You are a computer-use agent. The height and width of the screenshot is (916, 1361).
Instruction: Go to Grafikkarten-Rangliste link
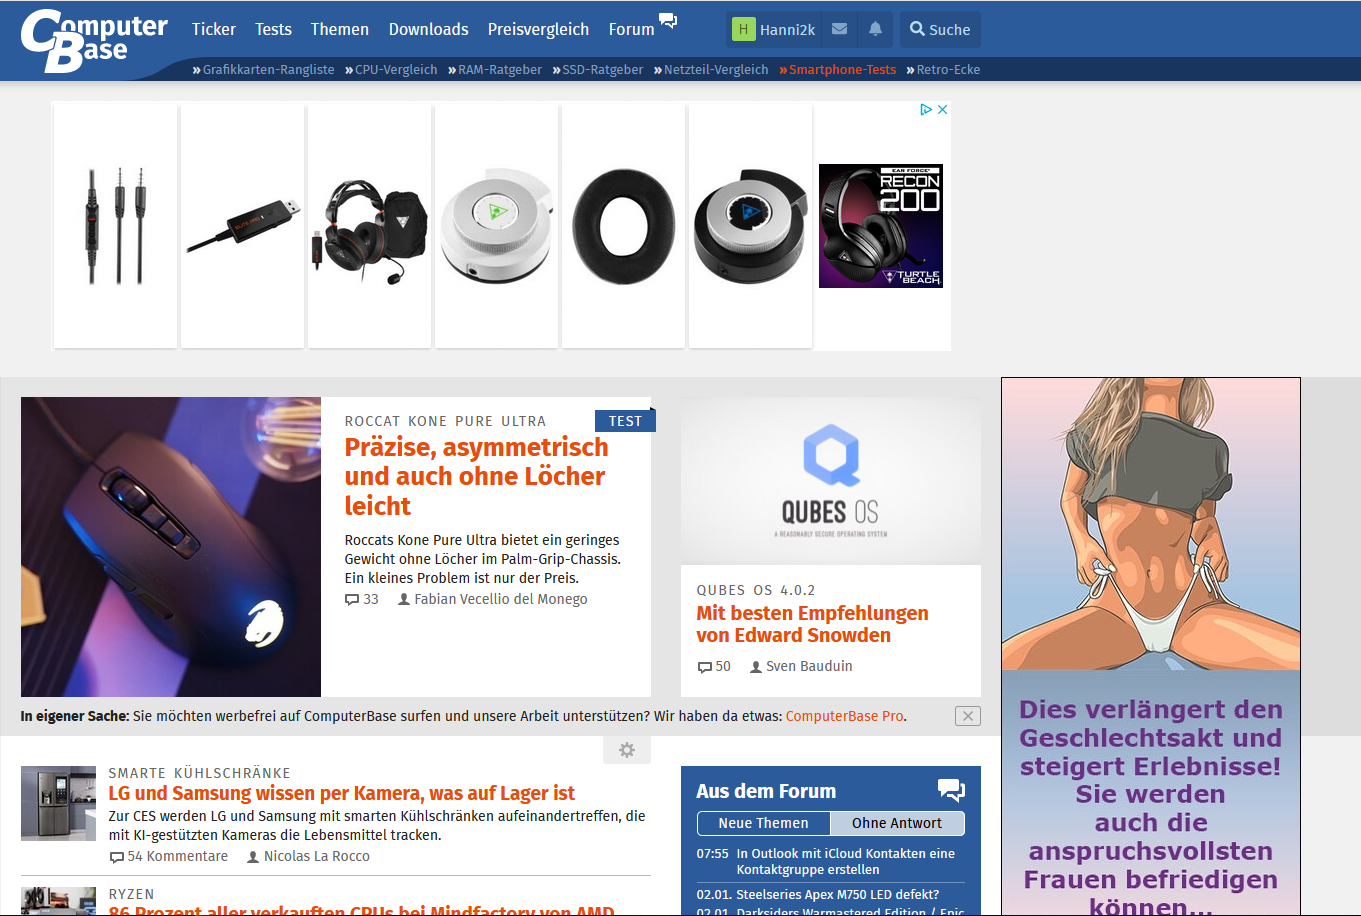[x=264, y=70]
